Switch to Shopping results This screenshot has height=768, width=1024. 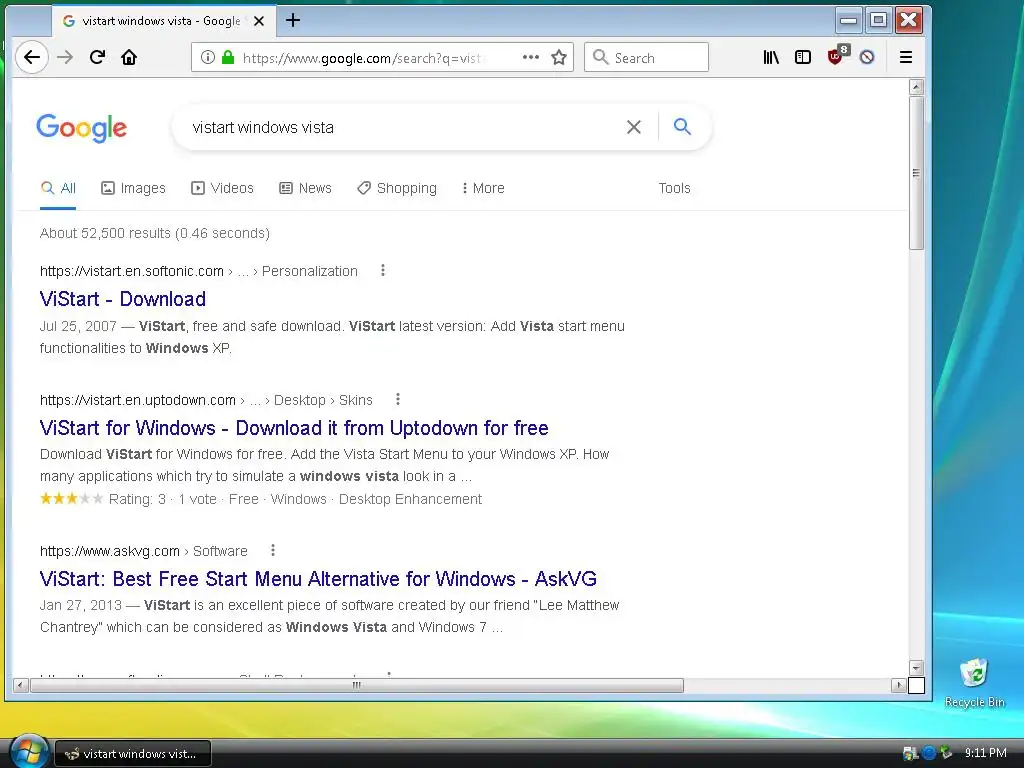(397, 188)
